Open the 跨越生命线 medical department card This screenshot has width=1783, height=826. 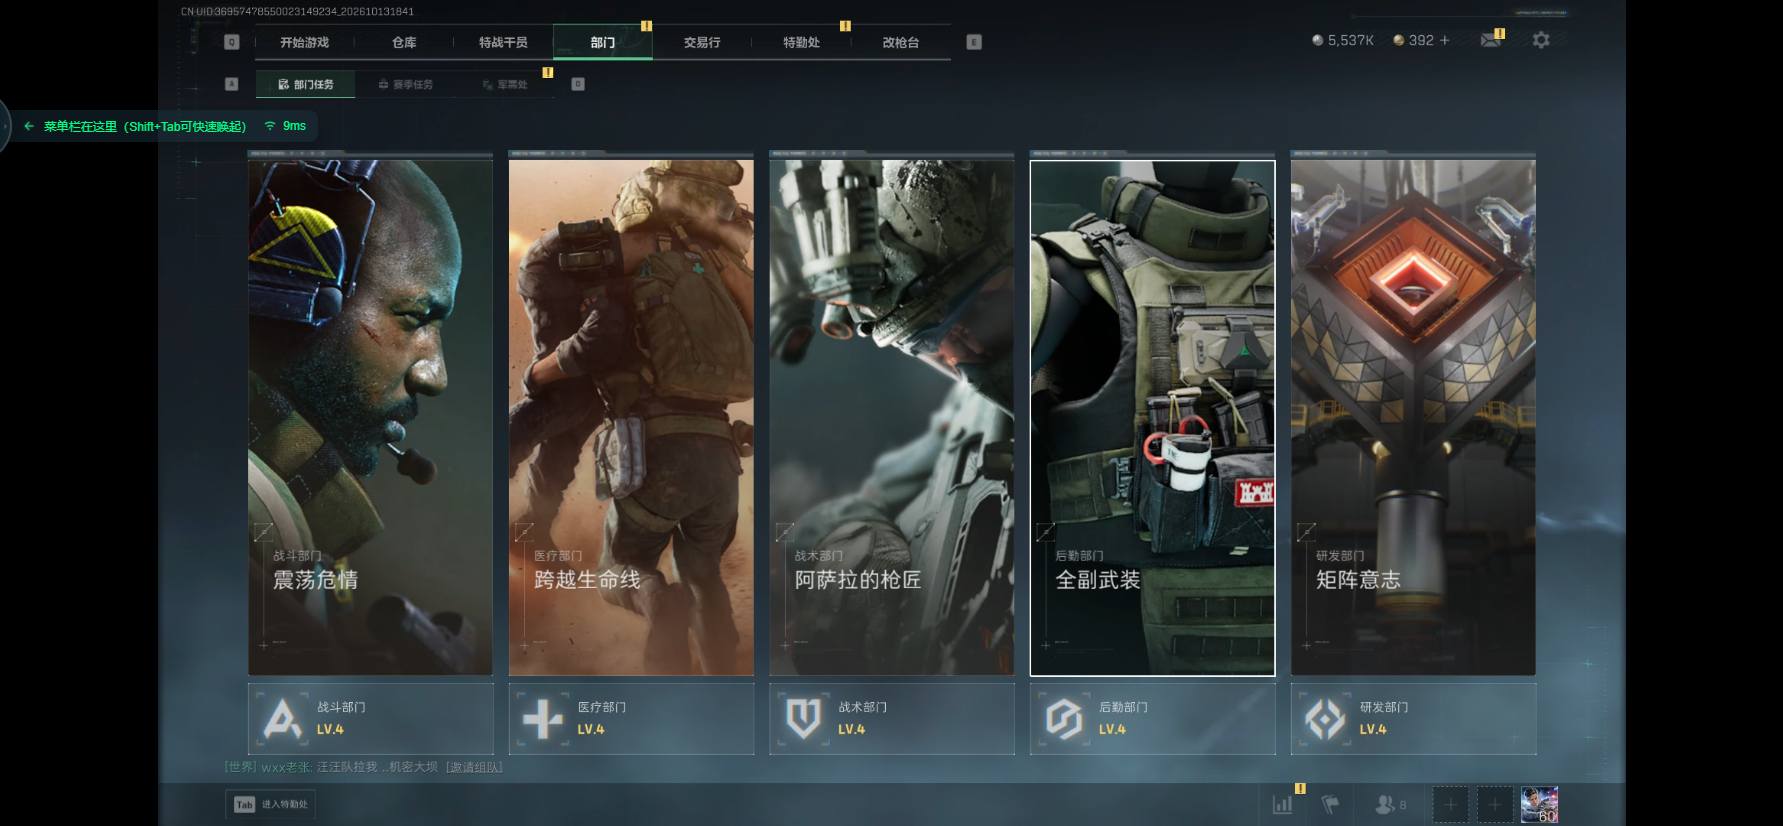[631, 417]
